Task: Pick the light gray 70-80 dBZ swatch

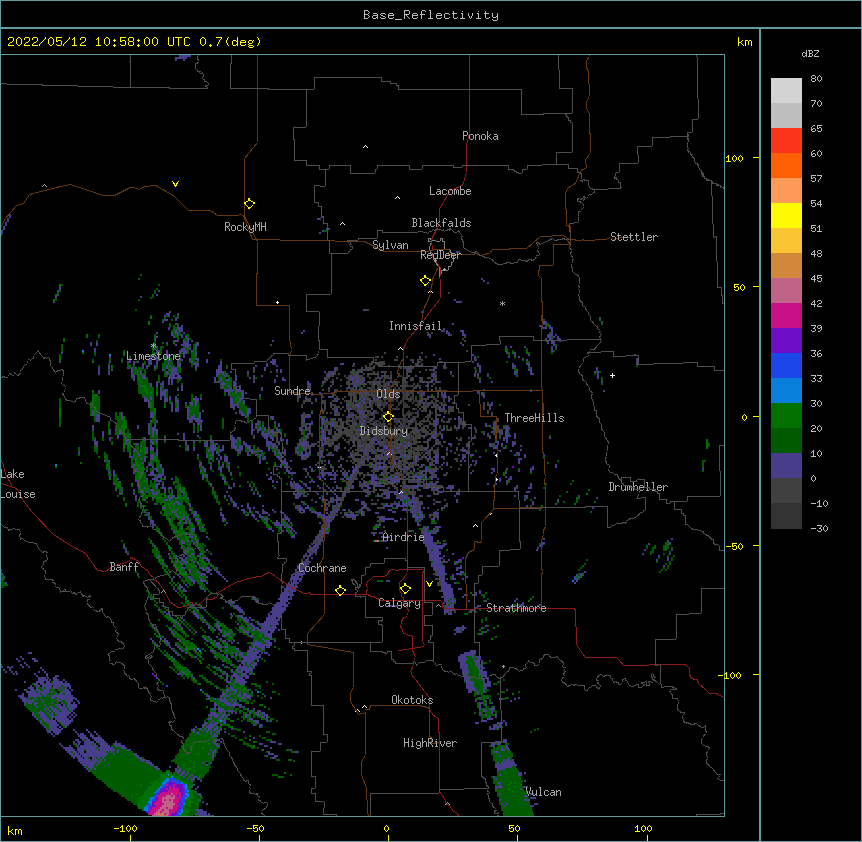Action: tap(786, 90)
